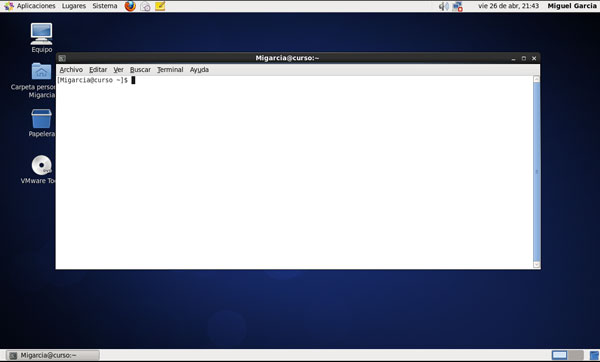Open the Ayuda menu in the terminal
This screenshot has height=362, width=600.
coord(199,70)
